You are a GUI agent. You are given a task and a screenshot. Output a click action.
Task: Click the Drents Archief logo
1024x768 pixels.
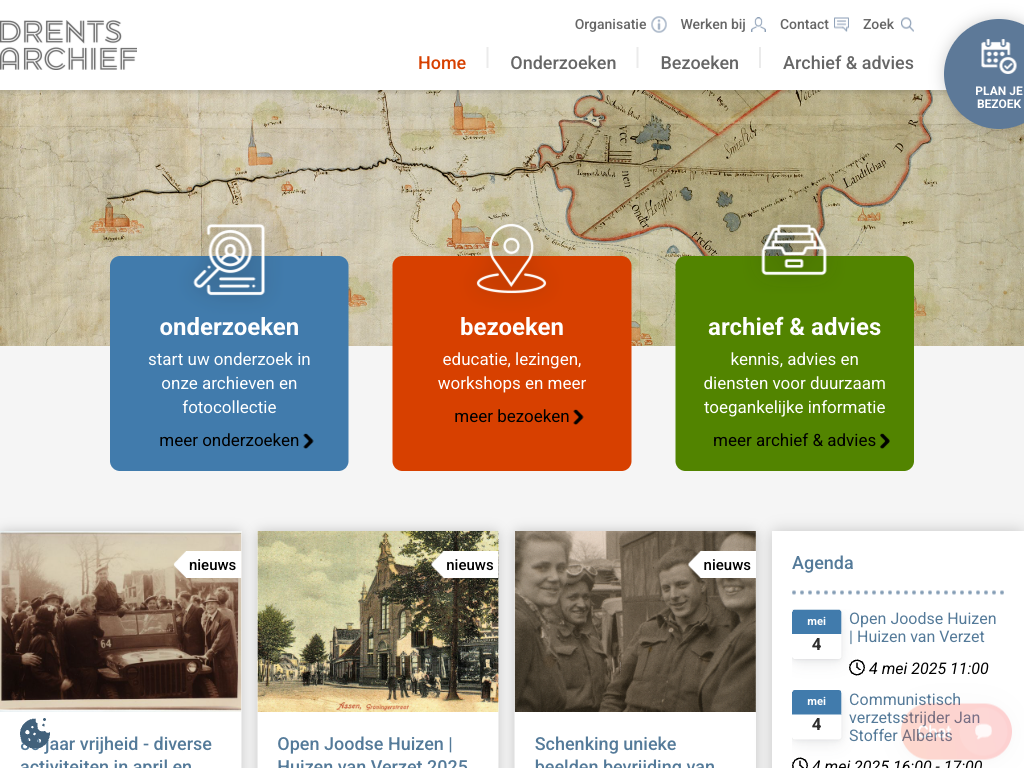pos(68,45)
